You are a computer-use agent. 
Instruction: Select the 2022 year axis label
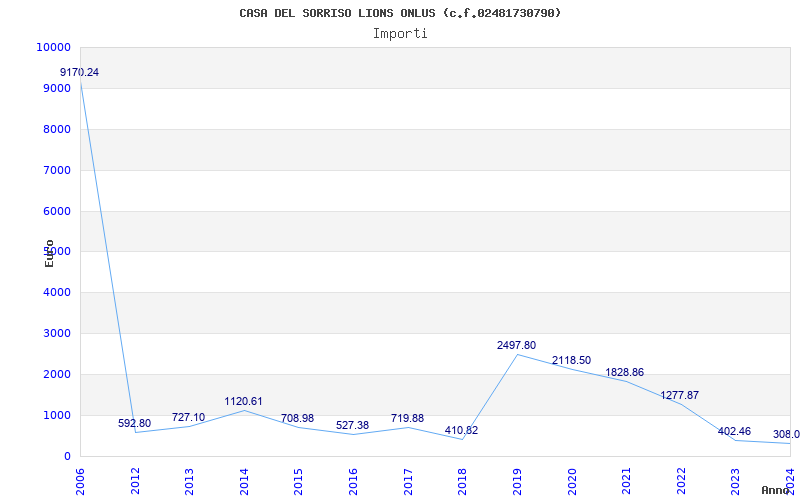pos(681,481)
